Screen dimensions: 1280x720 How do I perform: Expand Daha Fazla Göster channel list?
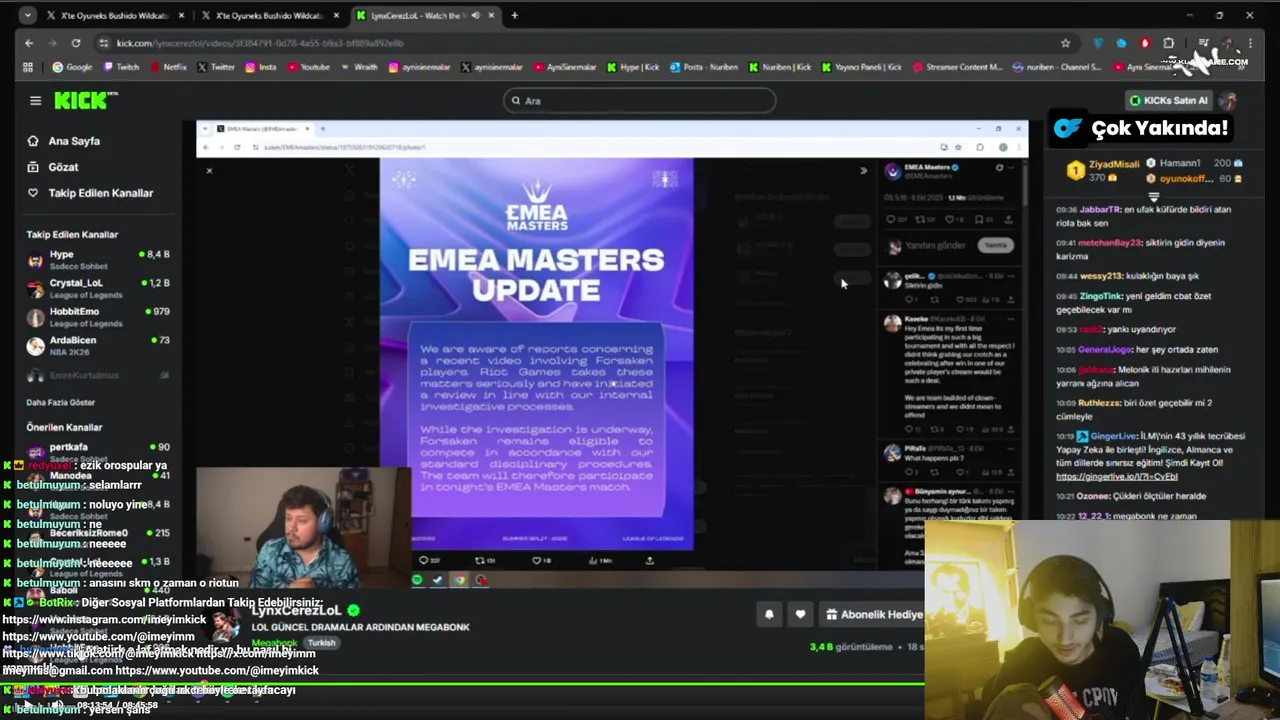[61, 402]
